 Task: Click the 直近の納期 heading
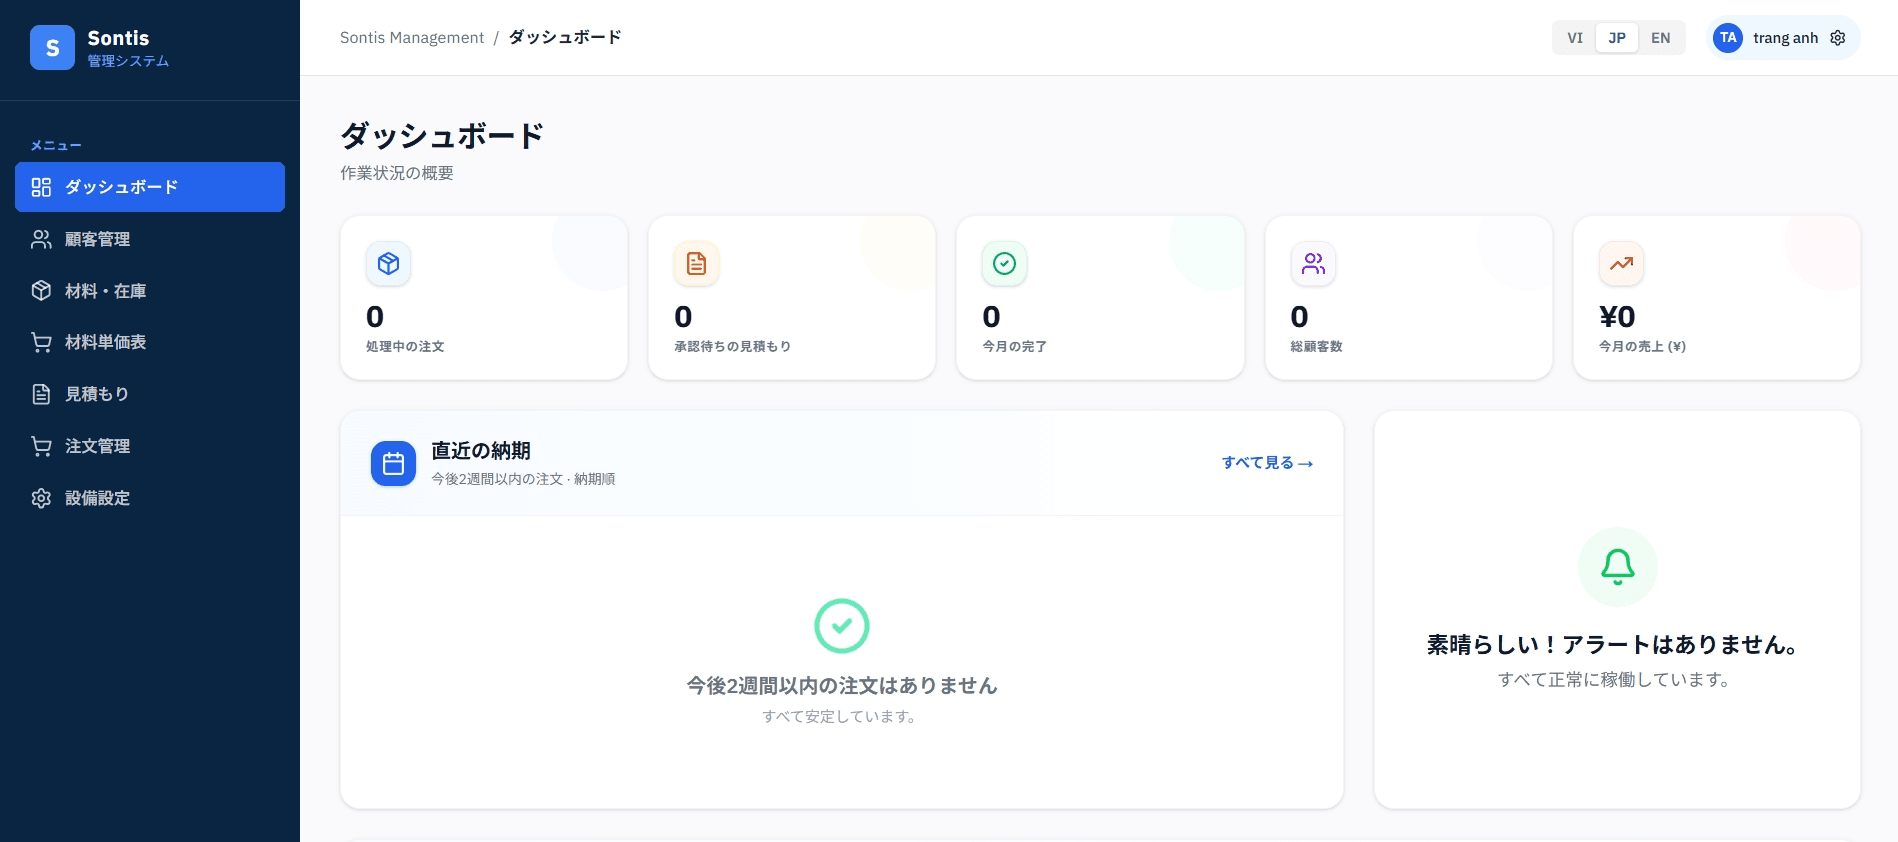coord(481,451)
